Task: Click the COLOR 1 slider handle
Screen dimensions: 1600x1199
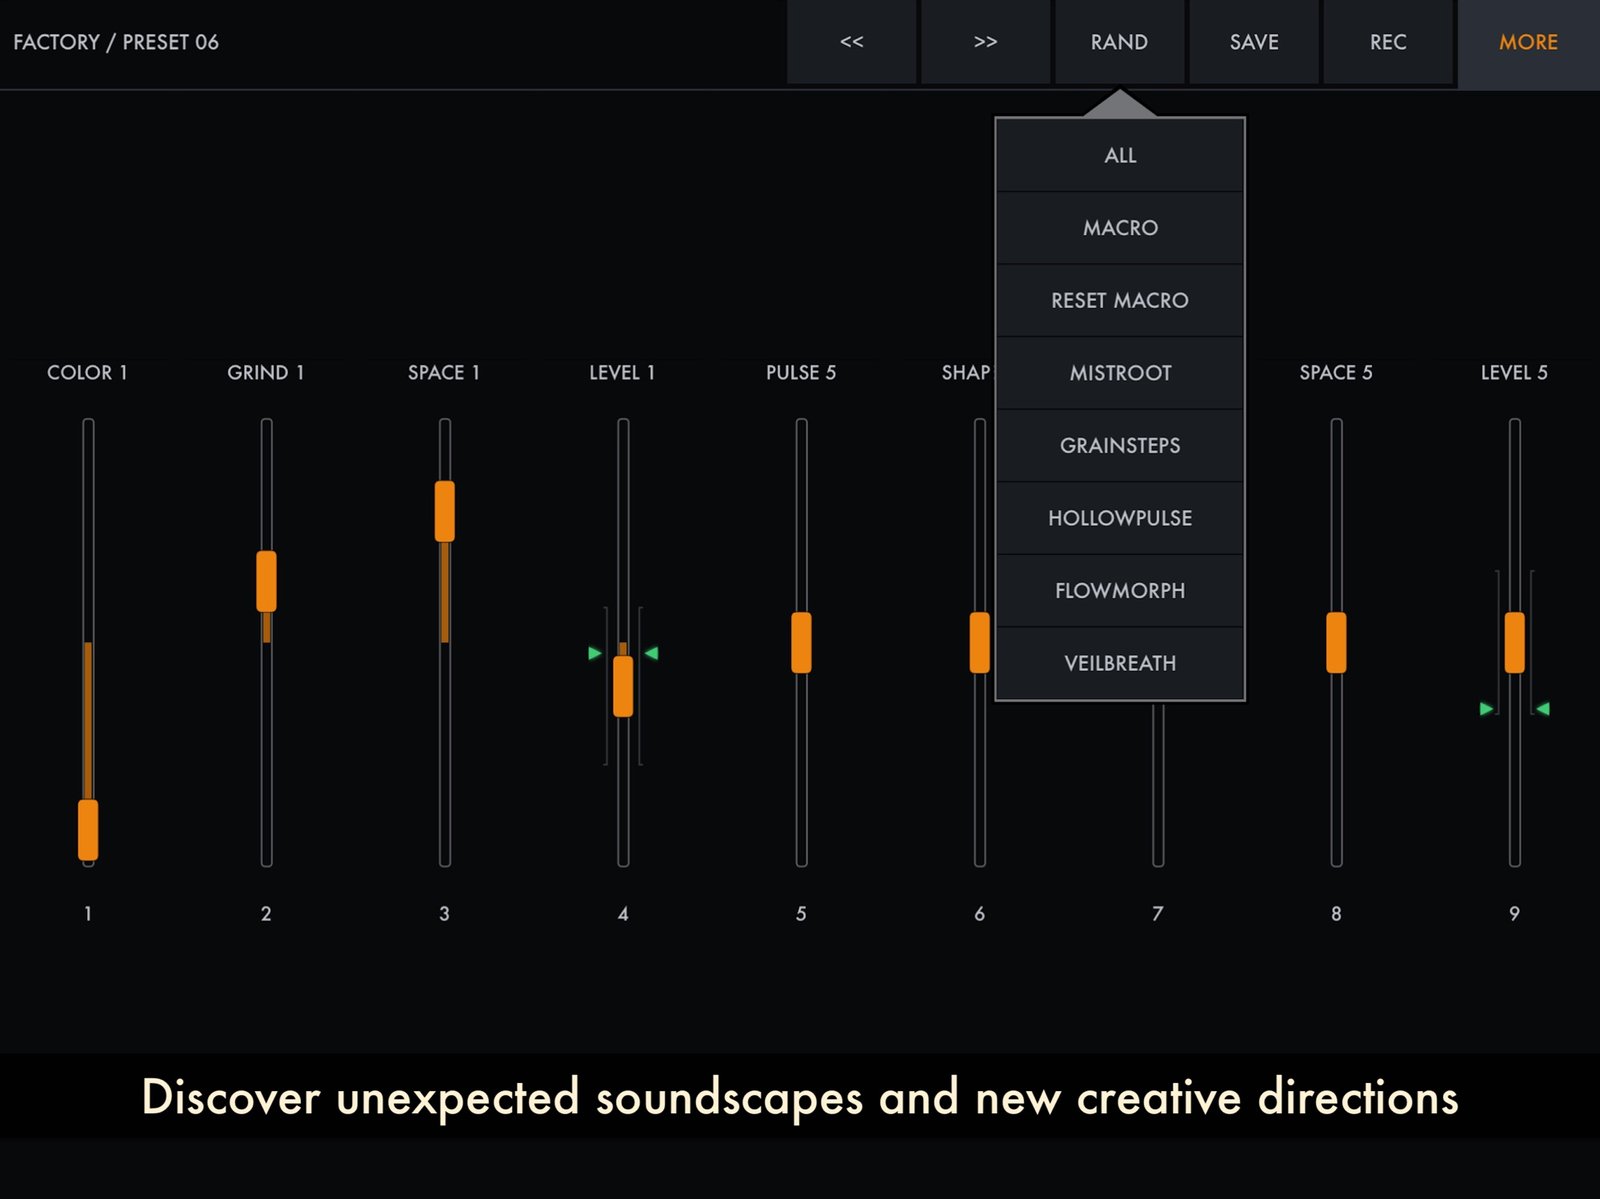Action: [x=88, y=830]
